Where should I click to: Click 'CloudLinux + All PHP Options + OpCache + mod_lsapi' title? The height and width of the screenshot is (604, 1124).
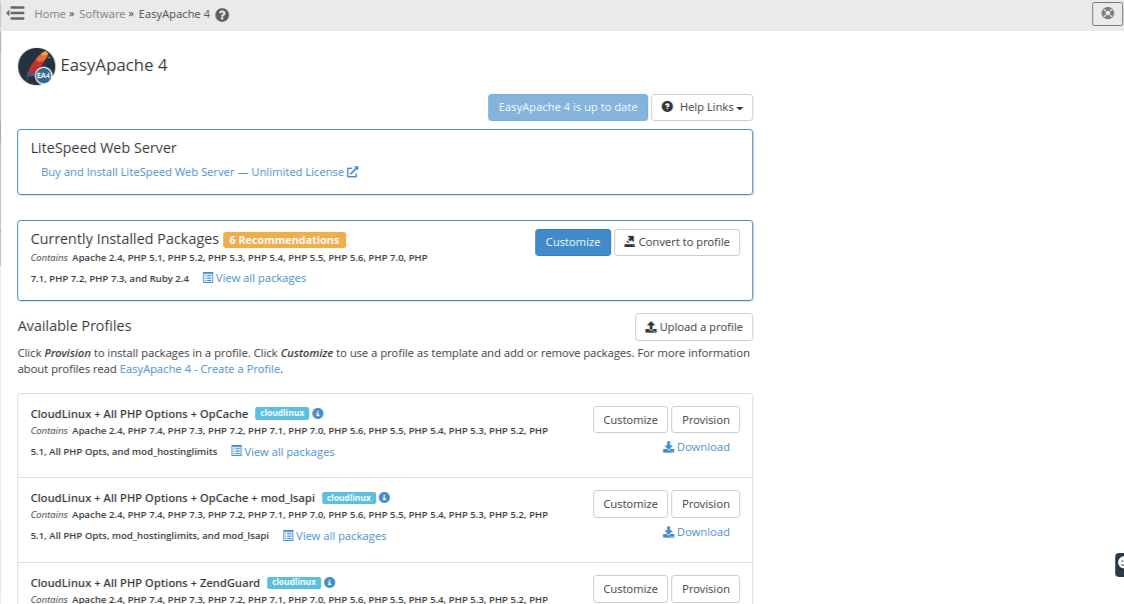point(173,498)
